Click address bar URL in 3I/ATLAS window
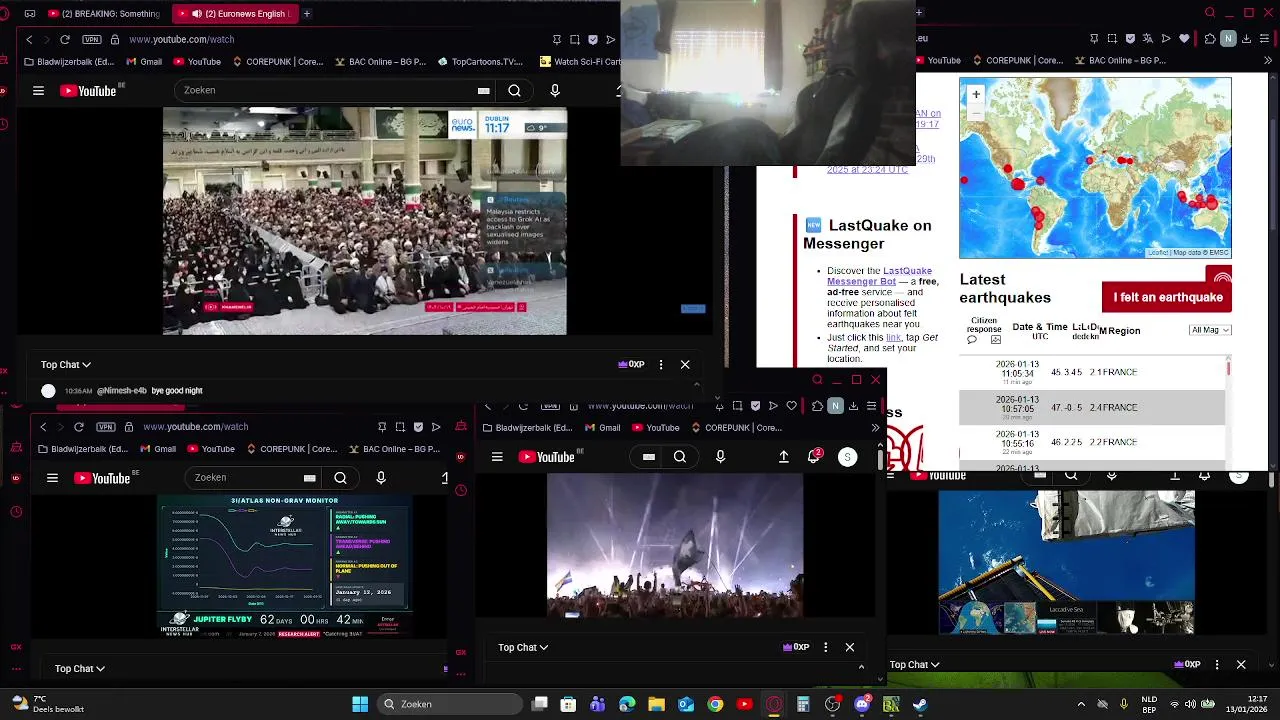This screenshot has width=1280, height=720. pos(196,427)
